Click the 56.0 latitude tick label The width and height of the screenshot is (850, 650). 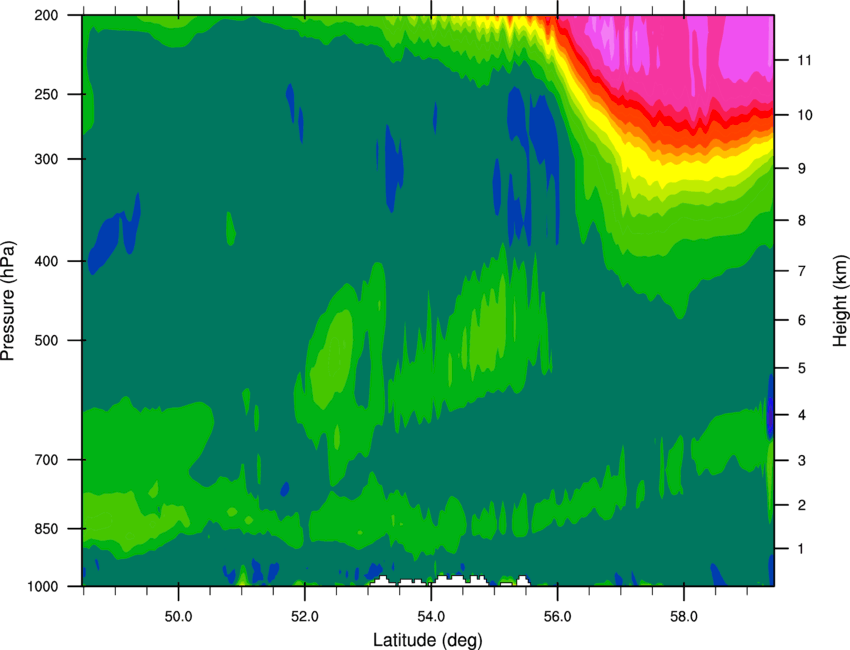[x=557, y=616]
